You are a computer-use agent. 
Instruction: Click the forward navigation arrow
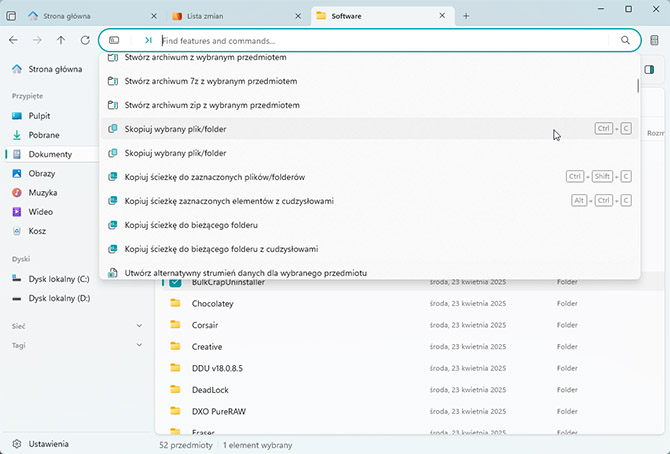[x=37, y=40]
